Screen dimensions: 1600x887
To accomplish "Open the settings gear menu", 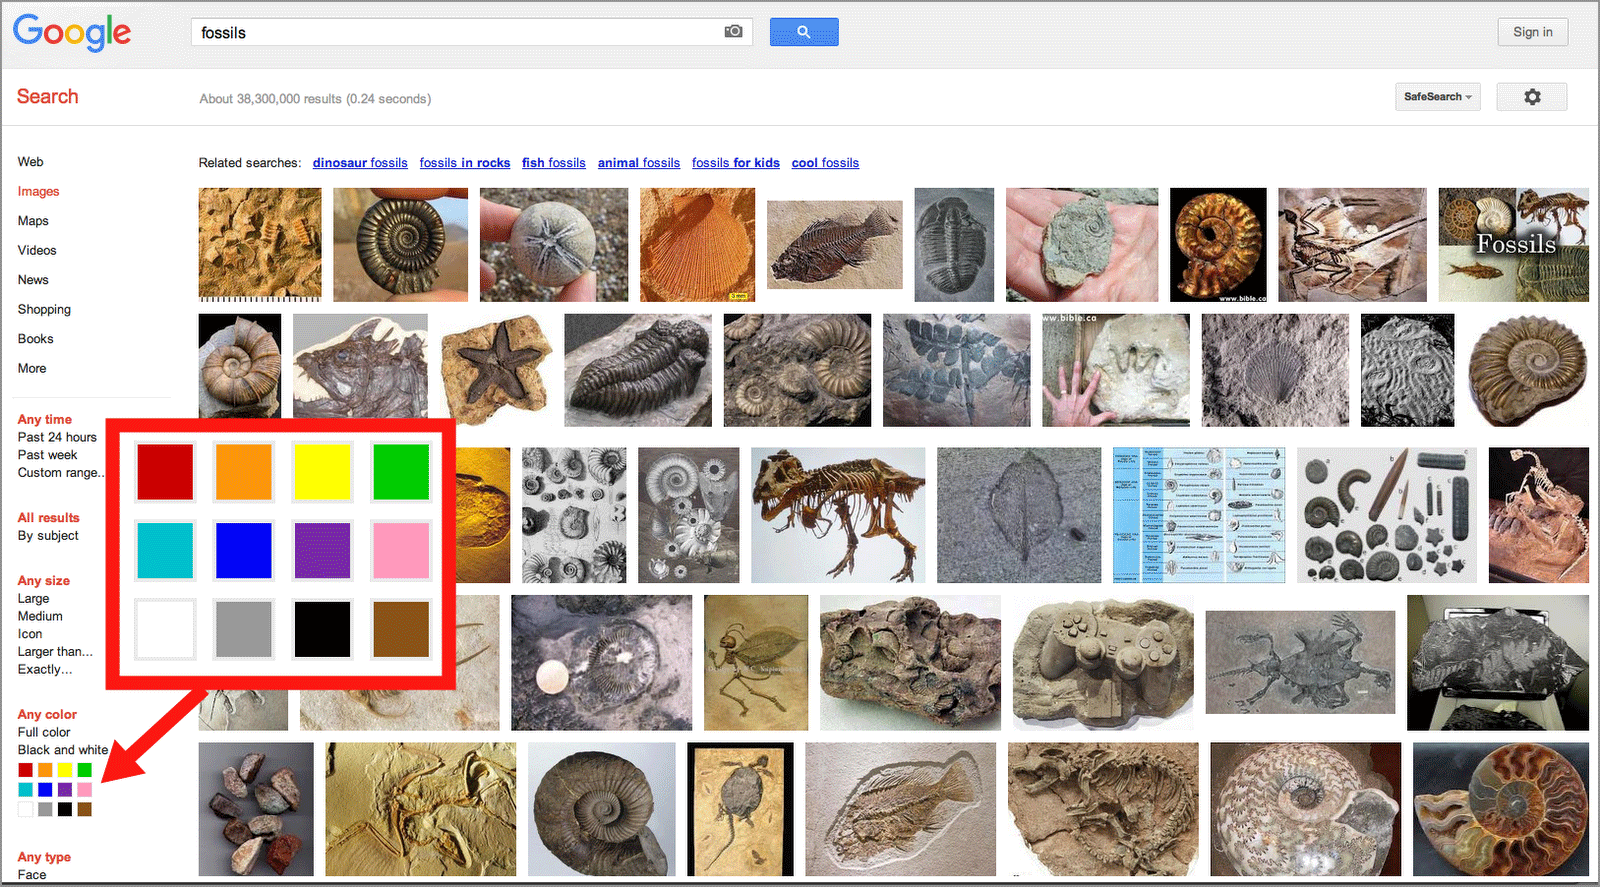I will 1531,97.
